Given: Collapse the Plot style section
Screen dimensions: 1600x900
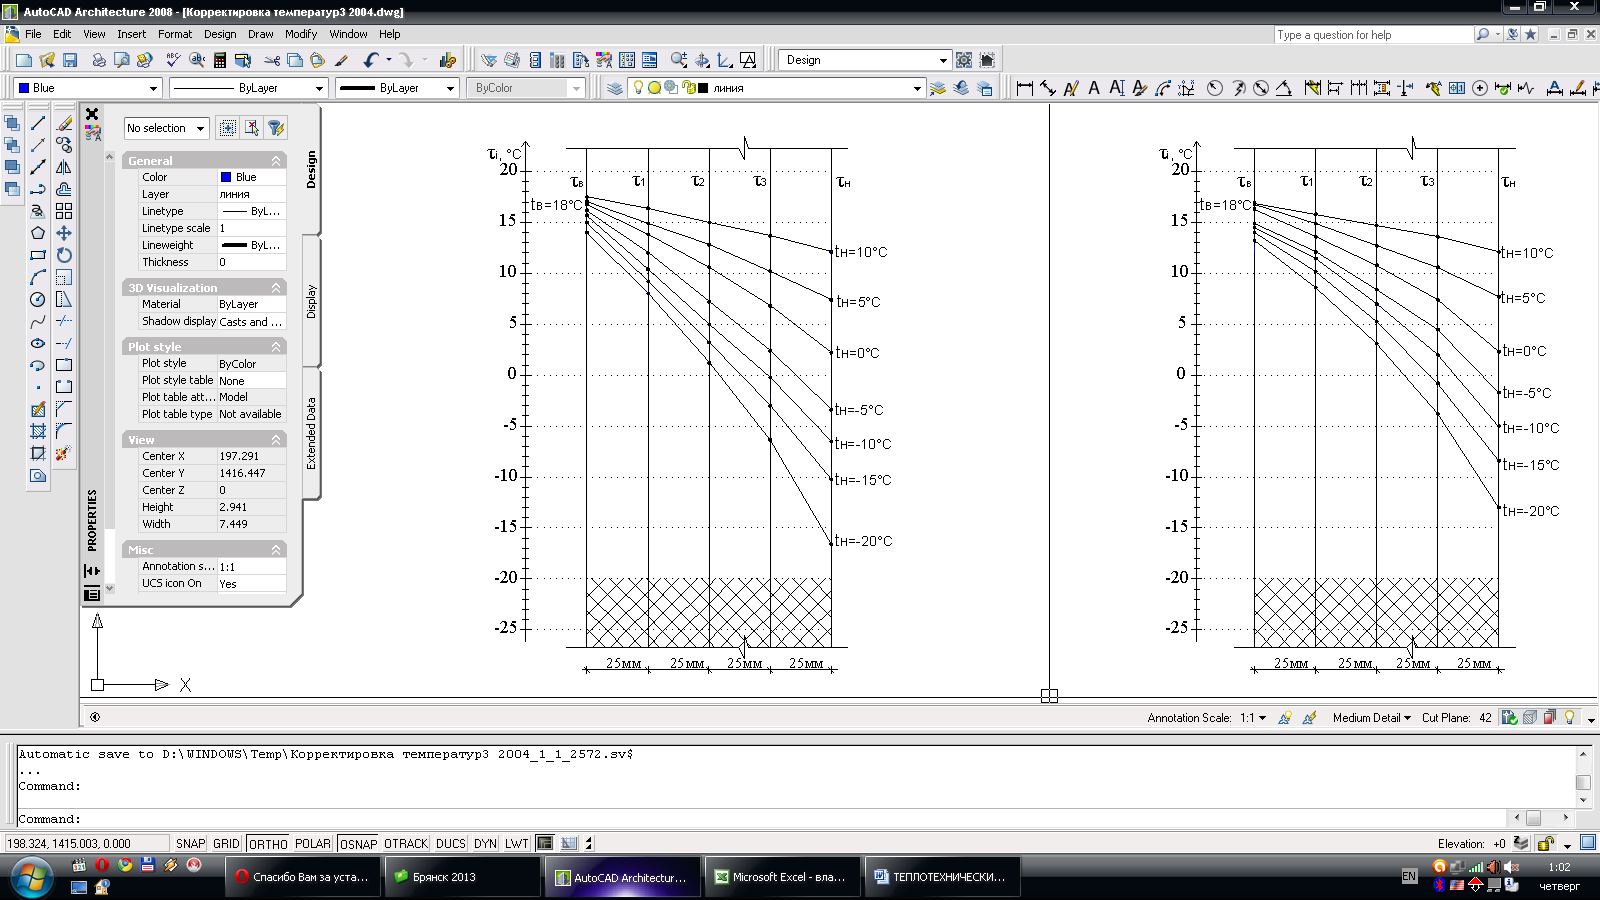Looking at the screenshot, I should 276,346.
